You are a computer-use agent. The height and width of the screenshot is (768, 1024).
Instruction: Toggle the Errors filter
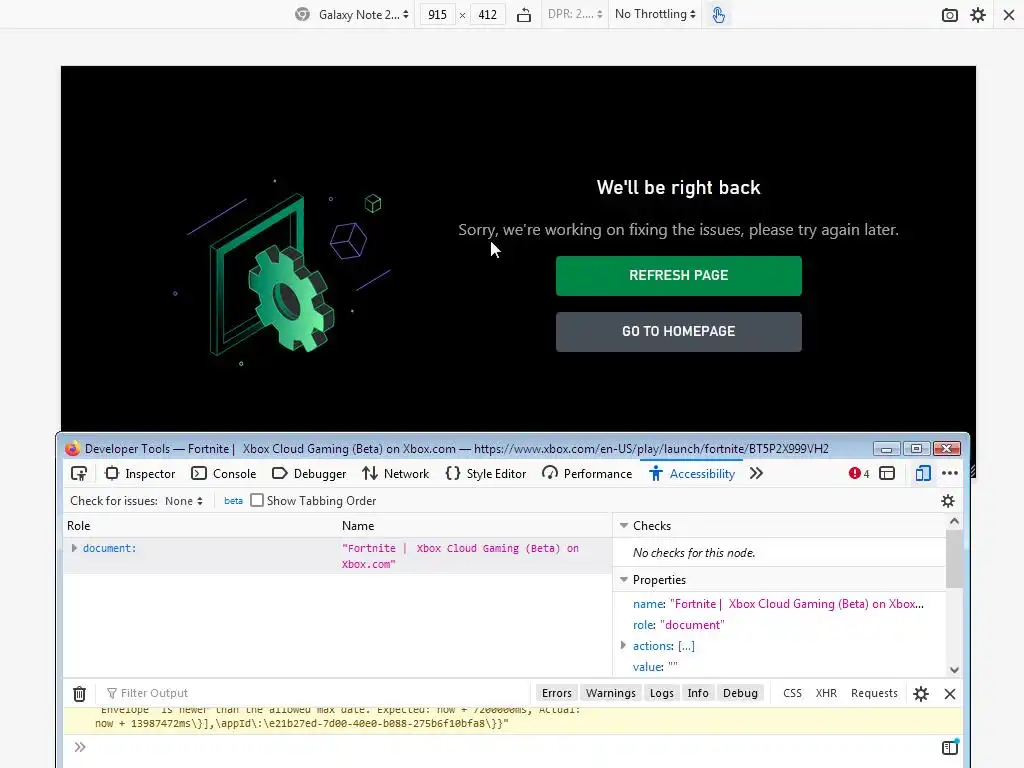[556, 694]
